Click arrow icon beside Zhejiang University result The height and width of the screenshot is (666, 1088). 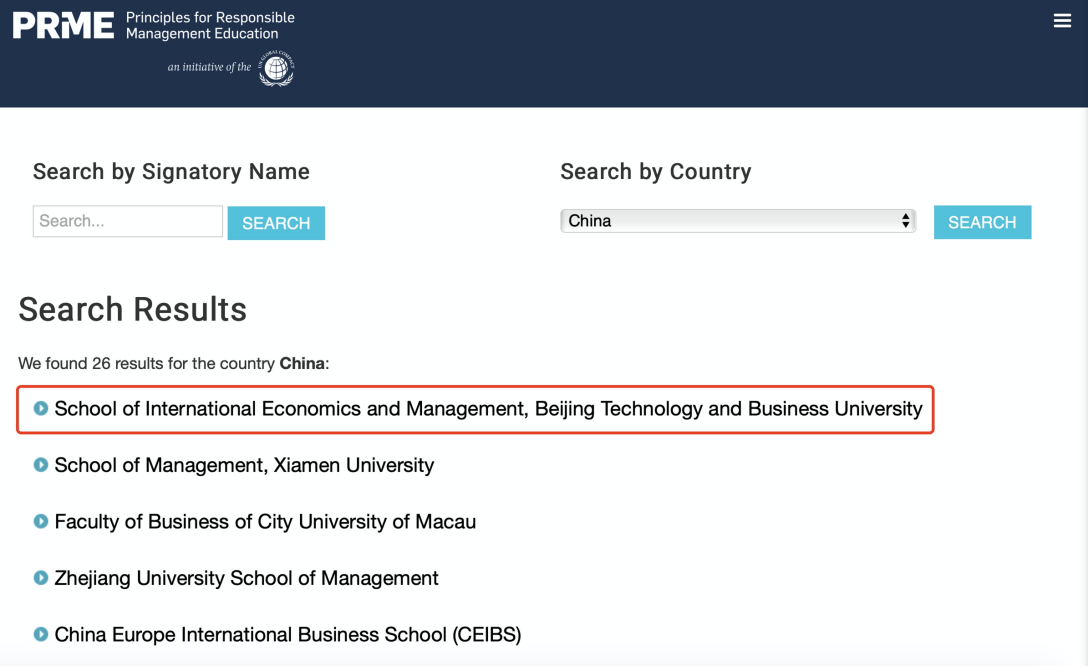point(41,578)
